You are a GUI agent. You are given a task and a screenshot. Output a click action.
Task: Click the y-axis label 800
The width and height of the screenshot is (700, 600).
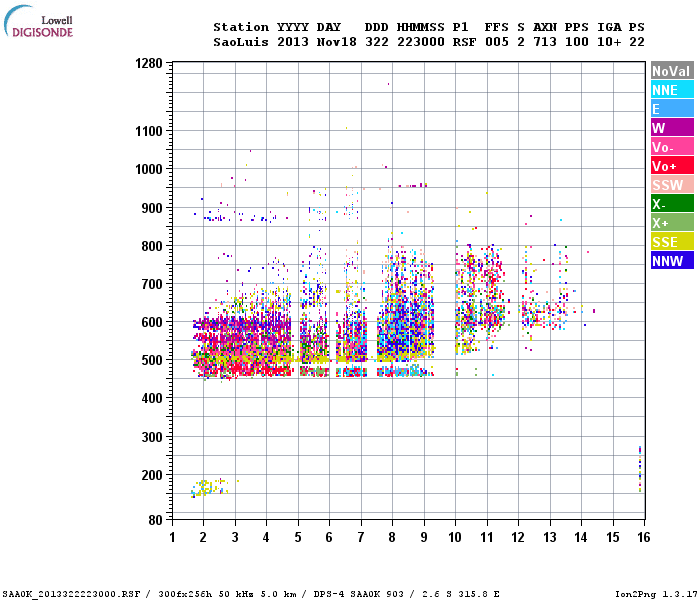(152, 246)
